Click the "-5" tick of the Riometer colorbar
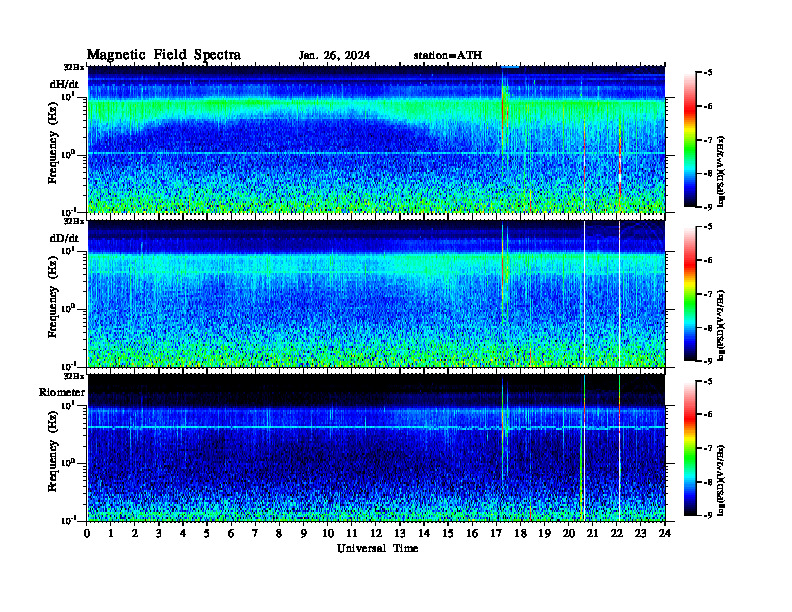The image size is (792, 612). click(708, 381)
